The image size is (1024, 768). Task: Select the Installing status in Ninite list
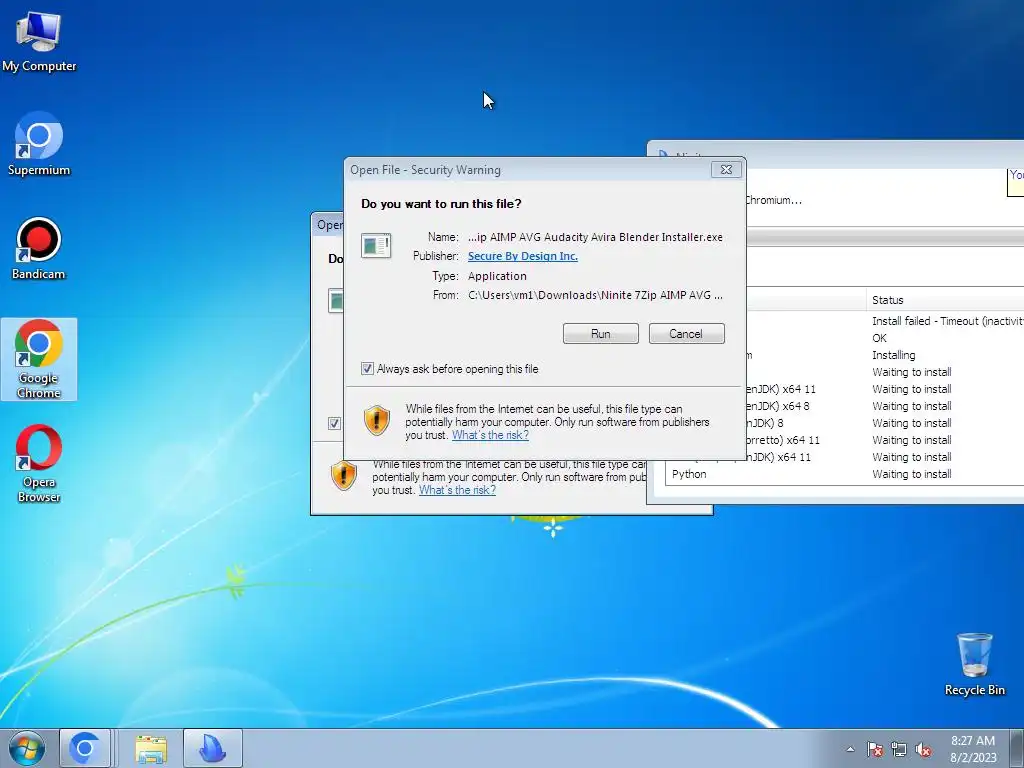click(893, 355)
